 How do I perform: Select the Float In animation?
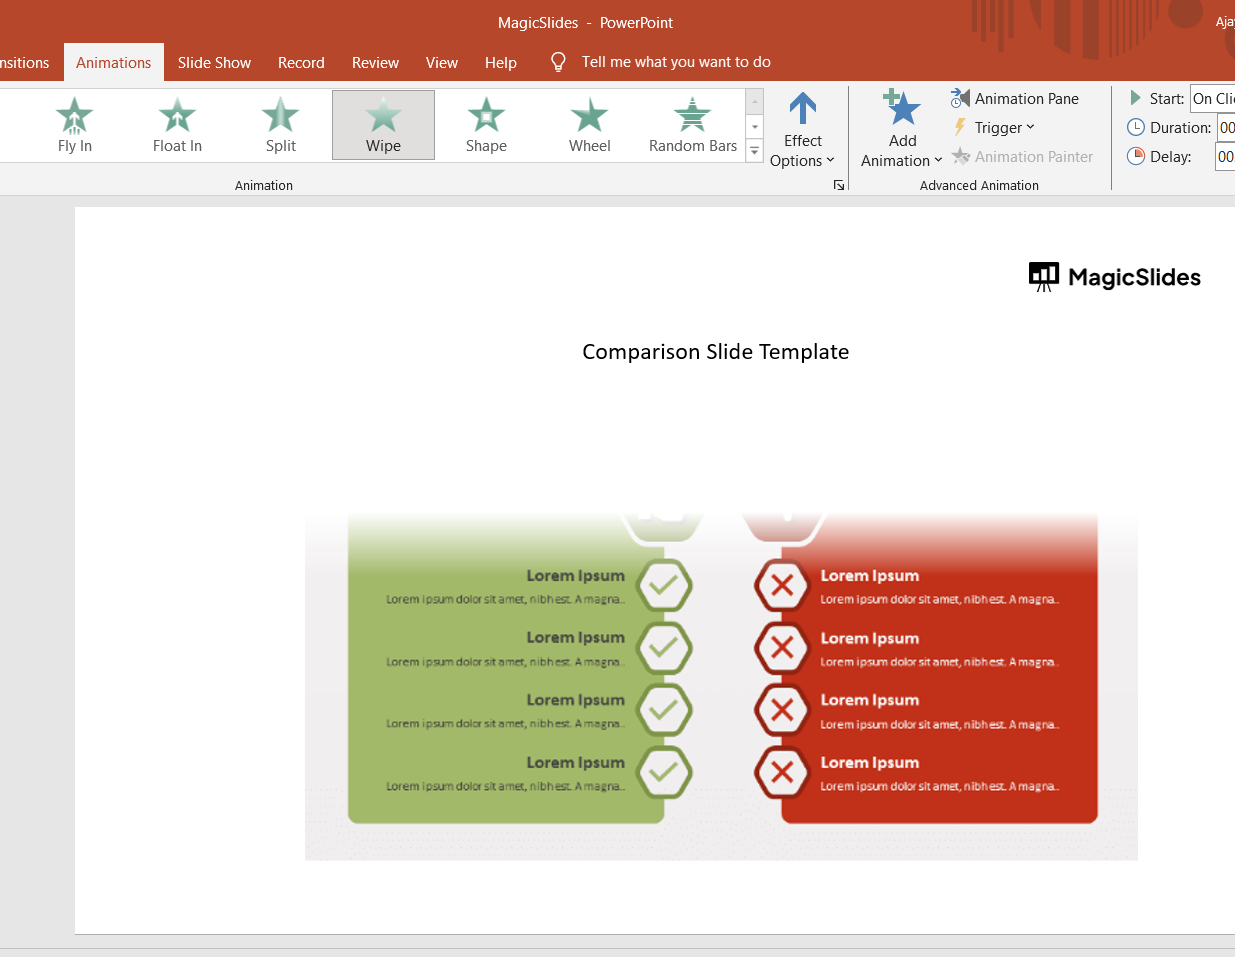tap(177, 125)
